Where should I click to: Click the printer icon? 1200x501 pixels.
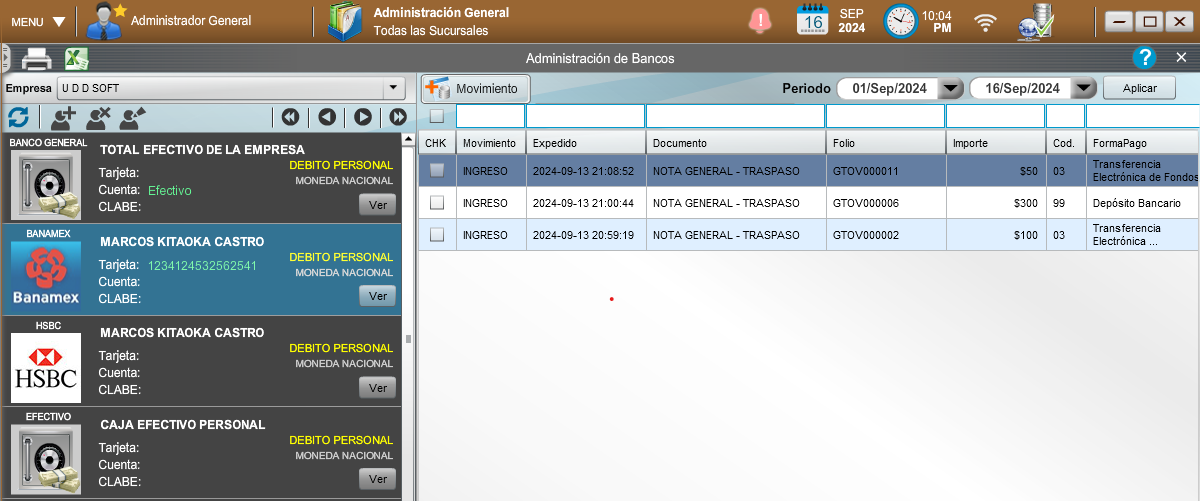(x=36, y=59)
